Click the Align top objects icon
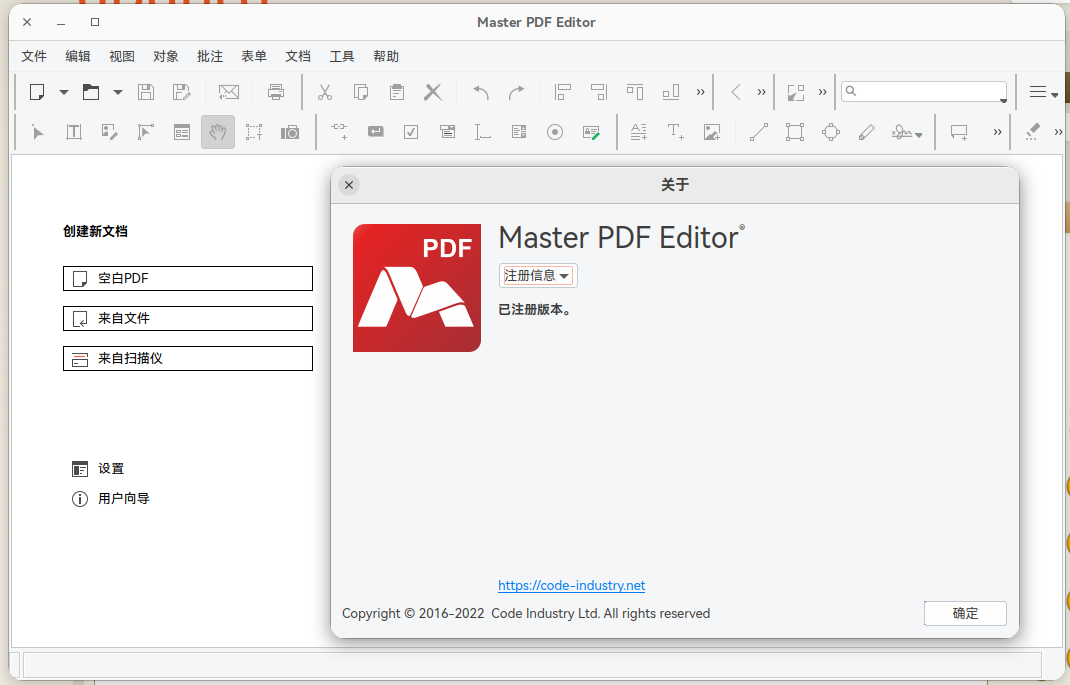1070x685 pixels. (635, 92)
